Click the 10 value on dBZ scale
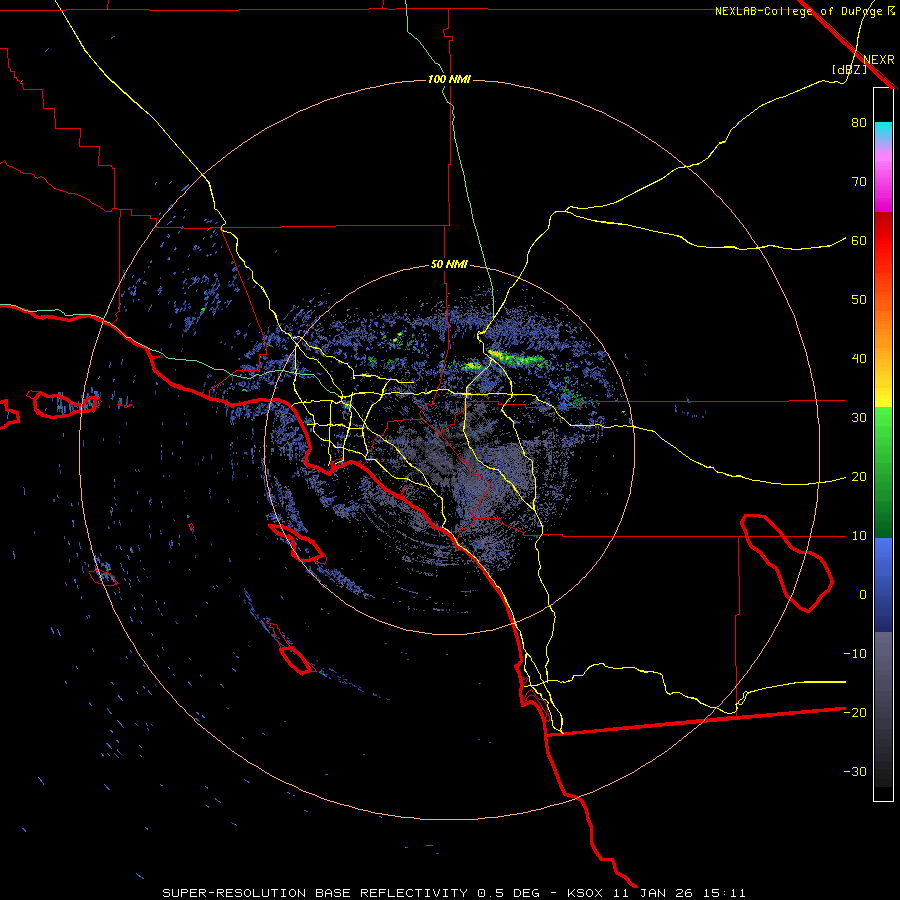Image resolution: width=900 pixels, height=900 pixels. (859, 536)
